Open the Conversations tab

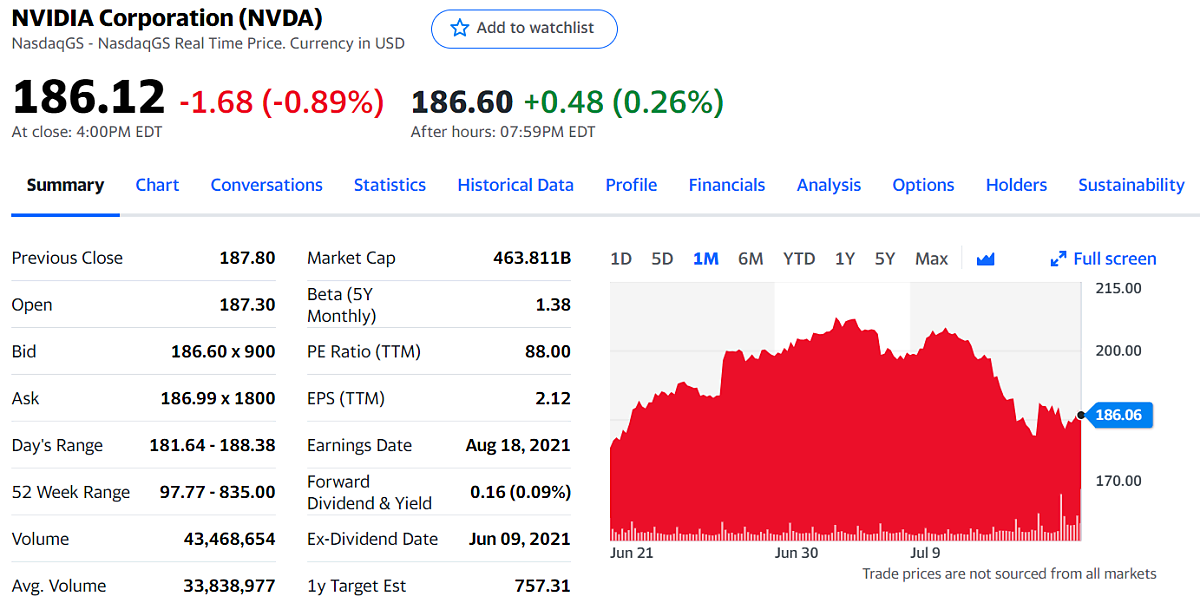coord(266,185)
